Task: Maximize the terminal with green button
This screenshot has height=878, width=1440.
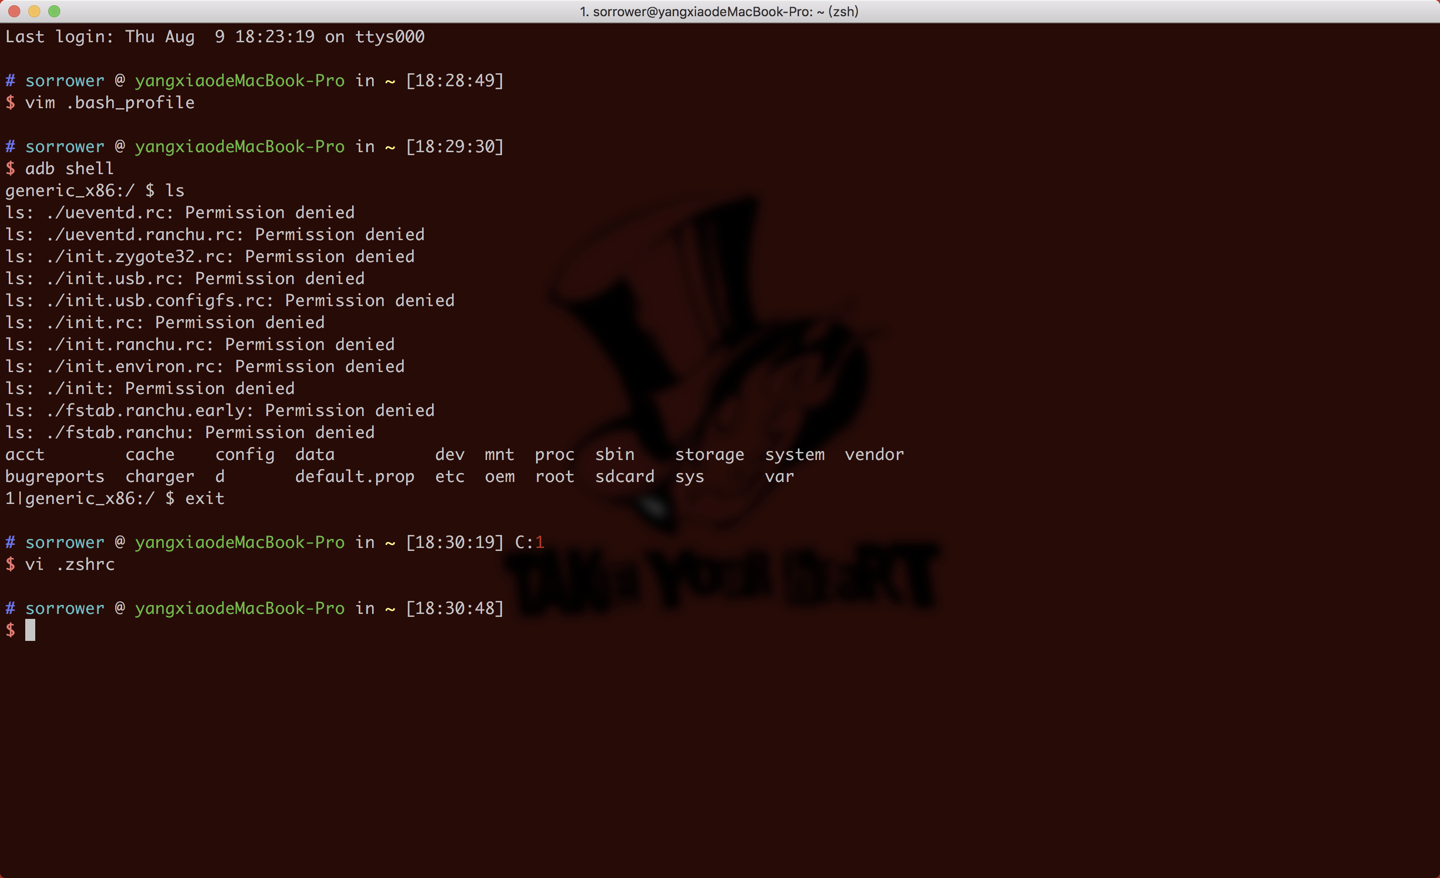Action: coord(54,11)
